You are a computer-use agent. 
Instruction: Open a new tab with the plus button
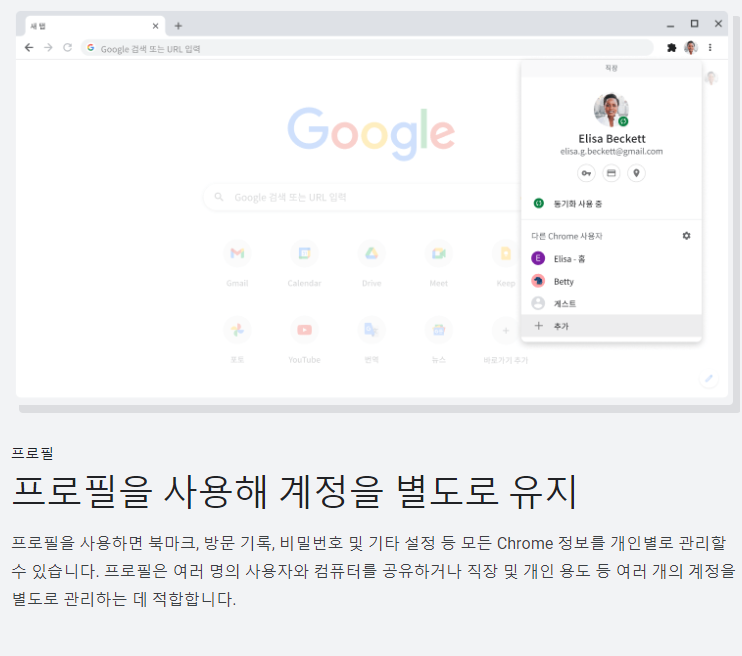[178, 26]
